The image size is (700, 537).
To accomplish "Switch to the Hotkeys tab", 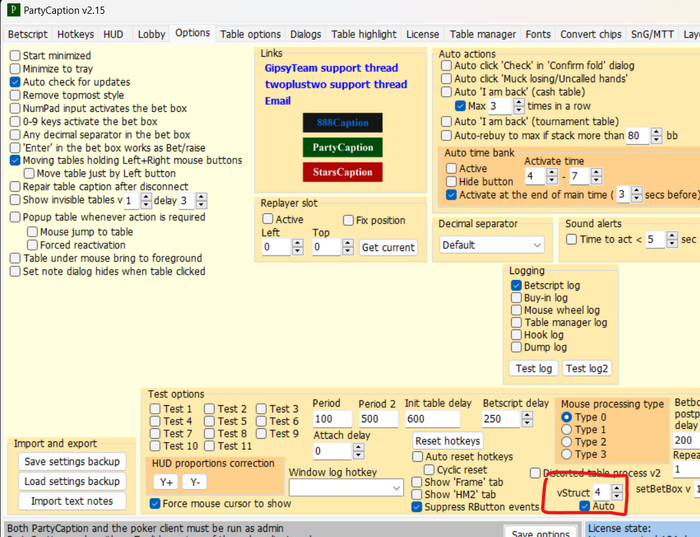I will point(75,33).
